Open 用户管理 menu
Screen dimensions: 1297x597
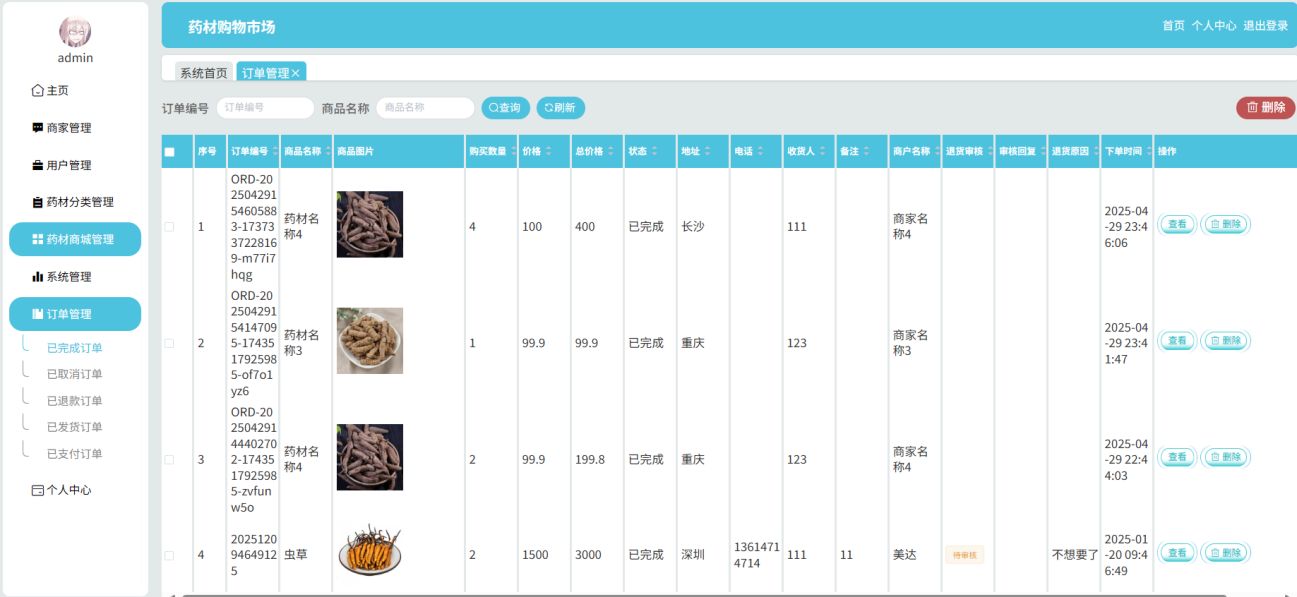(x=75, y=165)
